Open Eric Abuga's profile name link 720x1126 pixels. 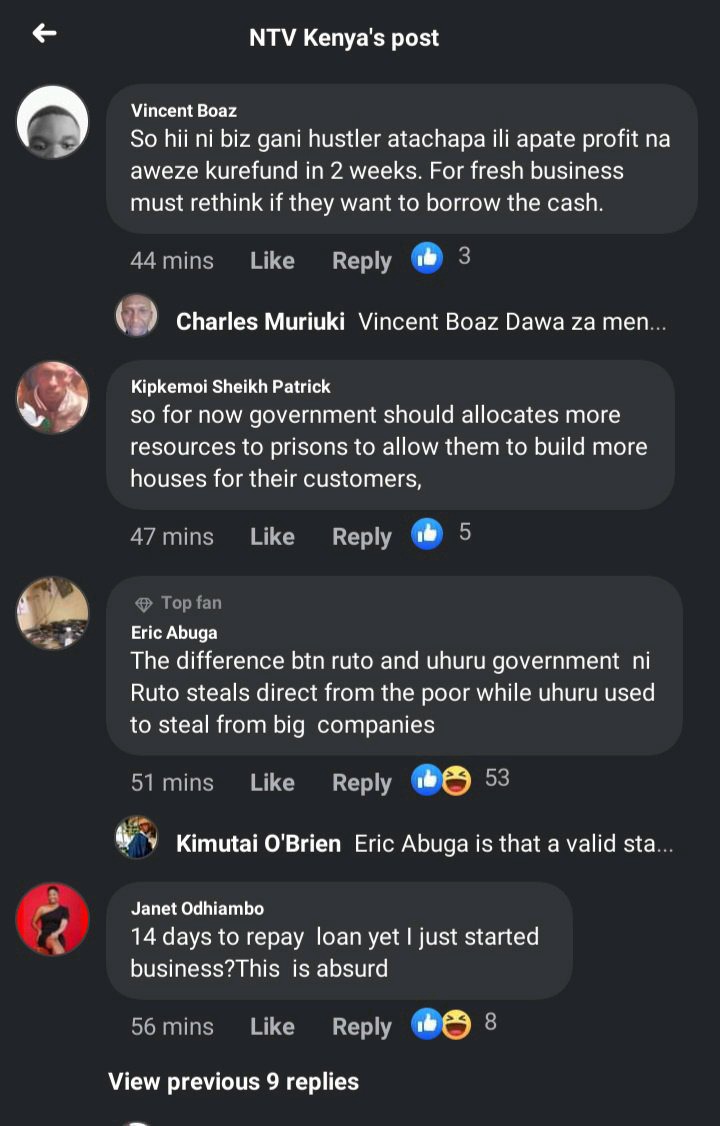point(174,633)
